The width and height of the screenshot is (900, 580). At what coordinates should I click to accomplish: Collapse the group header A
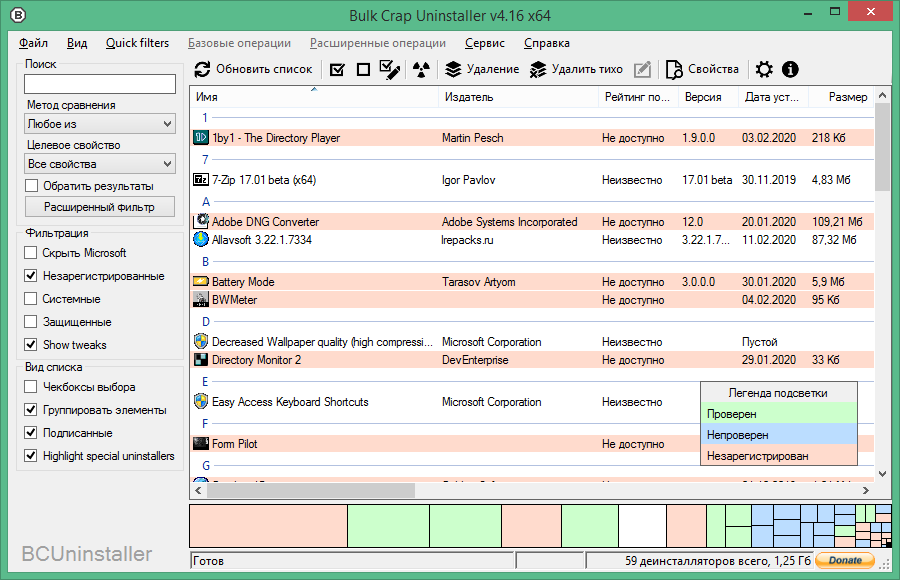[x=206, y=202]
